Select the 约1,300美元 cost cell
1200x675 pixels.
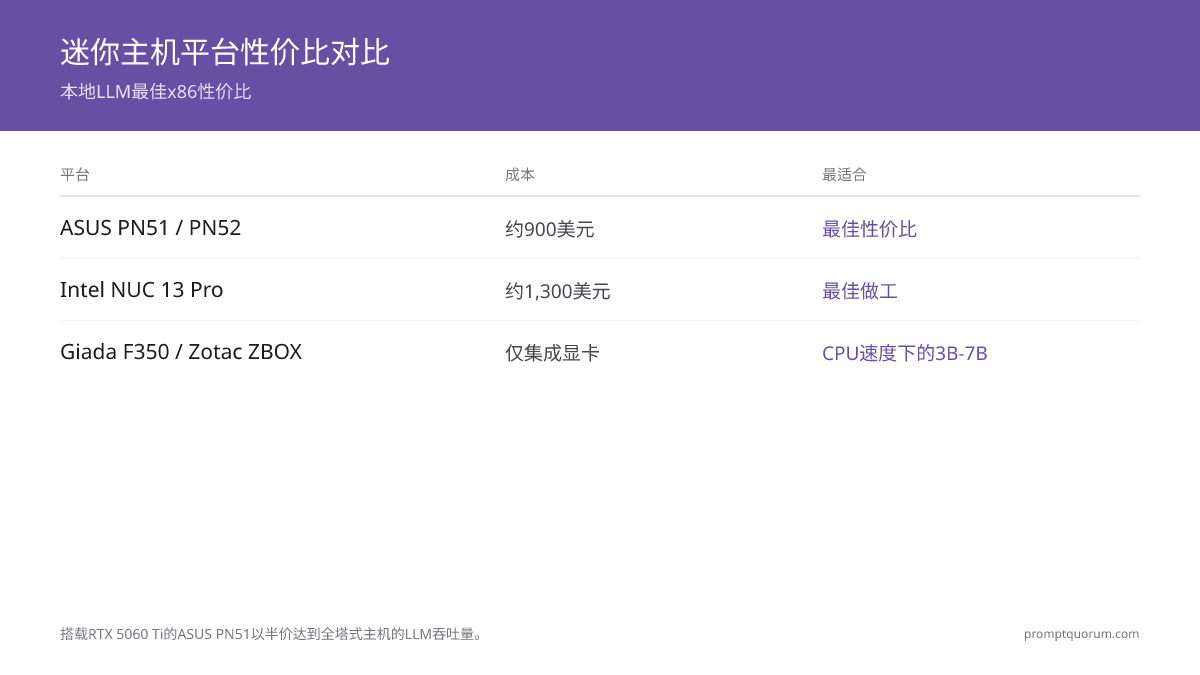coord(558,291)
